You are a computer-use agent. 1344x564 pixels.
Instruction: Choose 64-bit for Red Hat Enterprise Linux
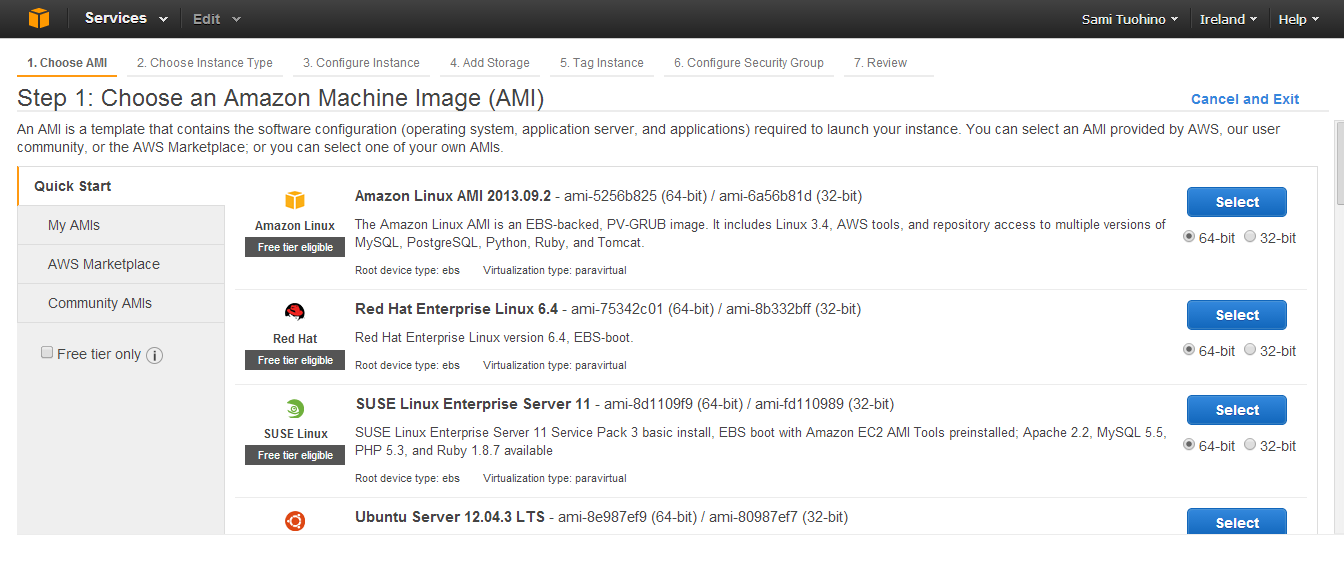(1189, 350)
